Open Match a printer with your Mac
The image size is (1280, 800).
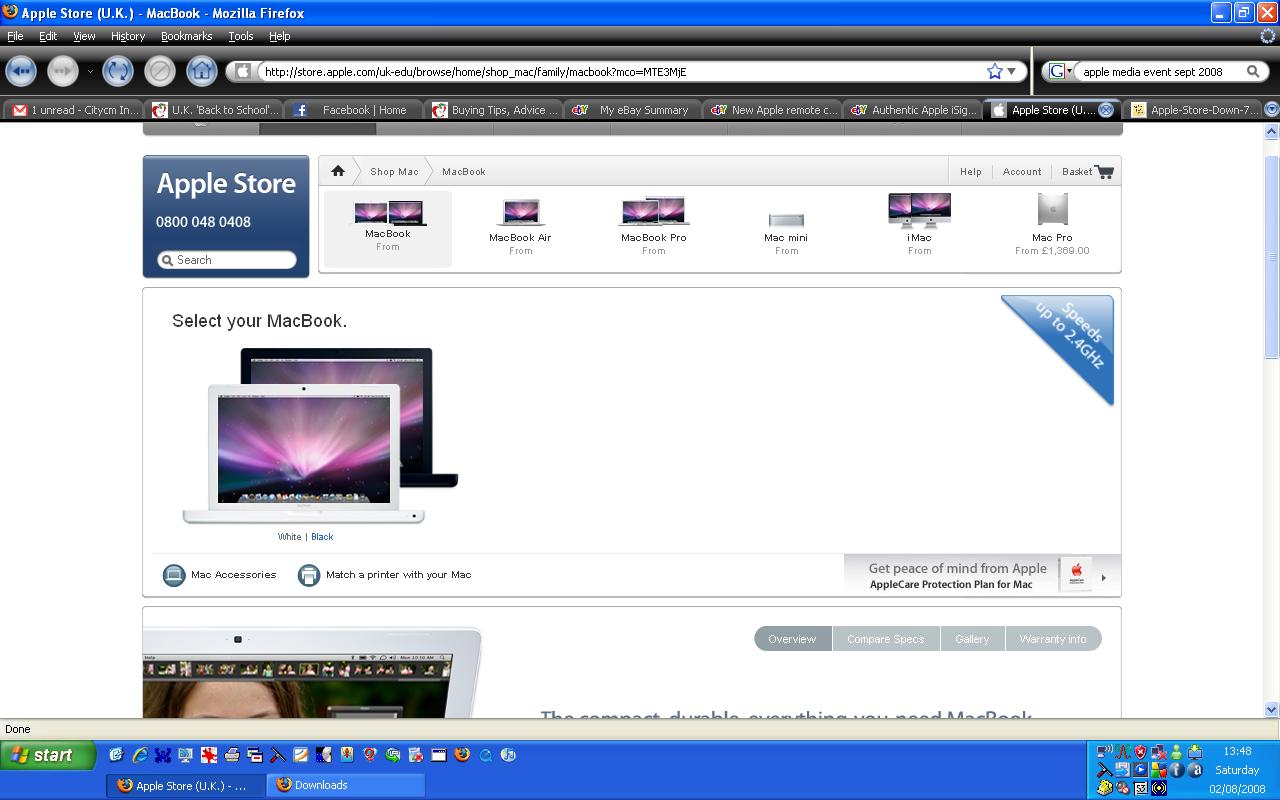point(385,575)
